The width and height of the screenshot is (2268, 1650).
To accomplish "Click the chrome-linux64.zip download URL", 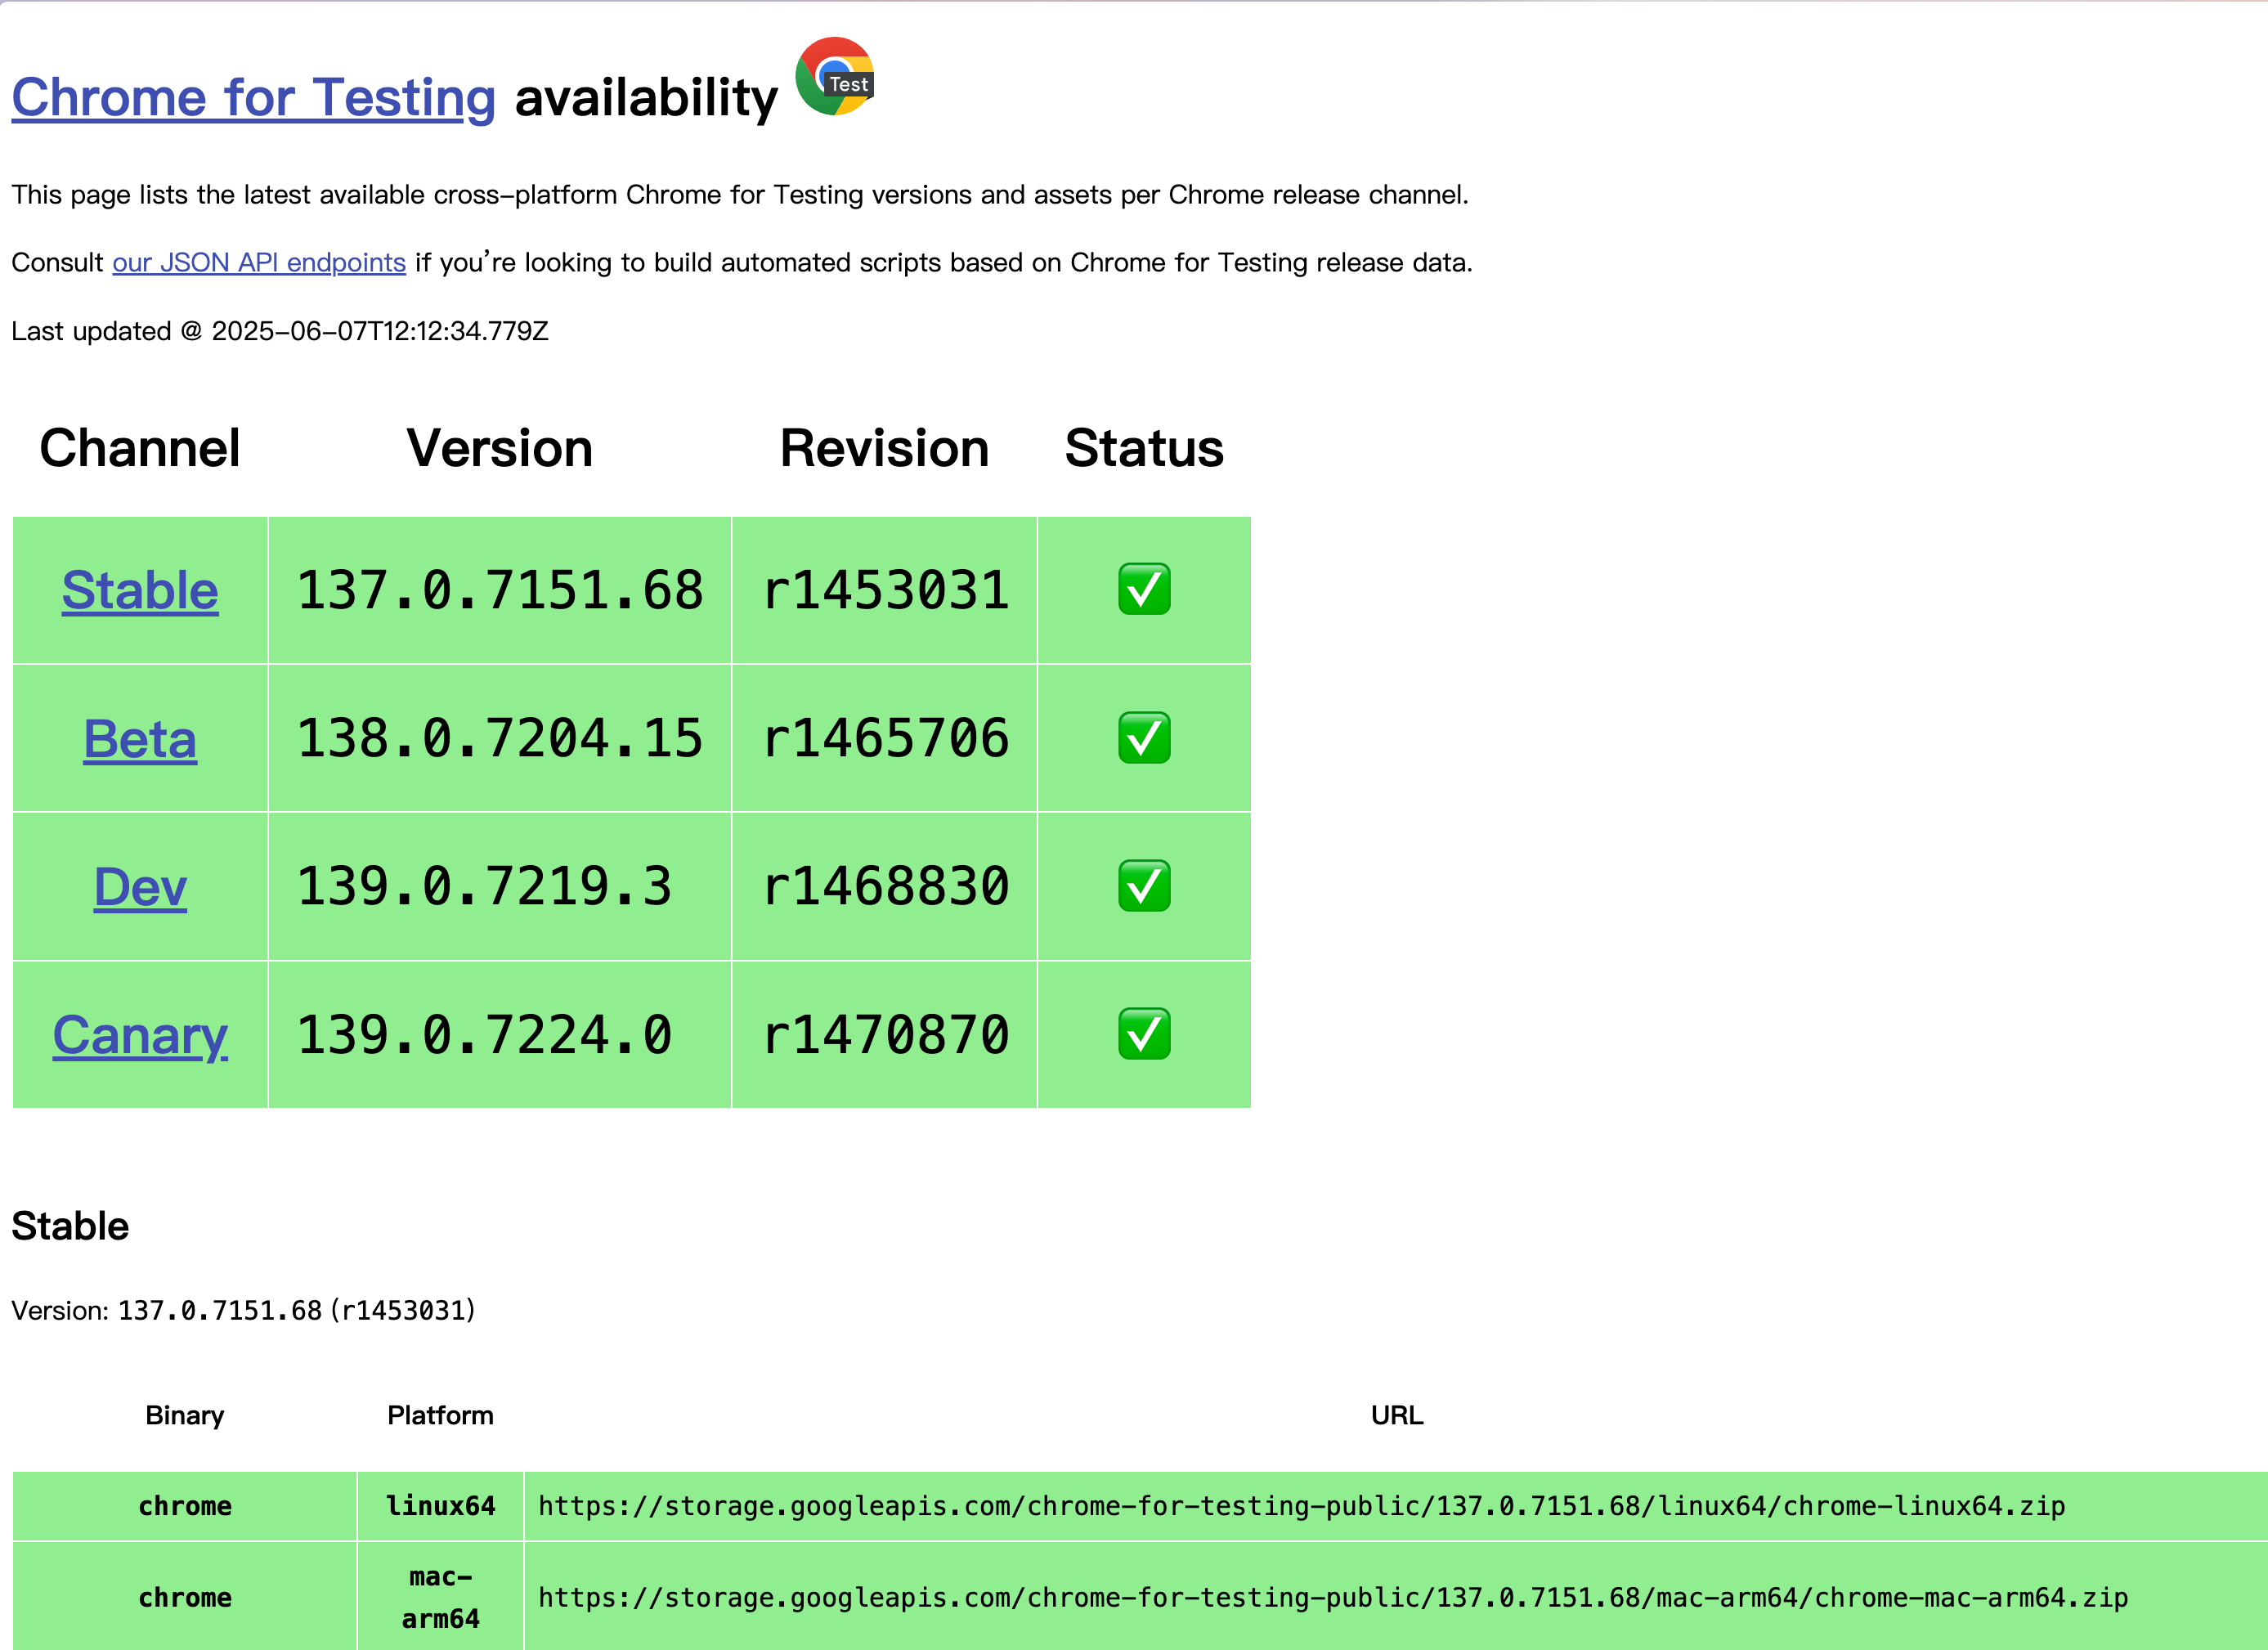I will click(1301, 1506).
